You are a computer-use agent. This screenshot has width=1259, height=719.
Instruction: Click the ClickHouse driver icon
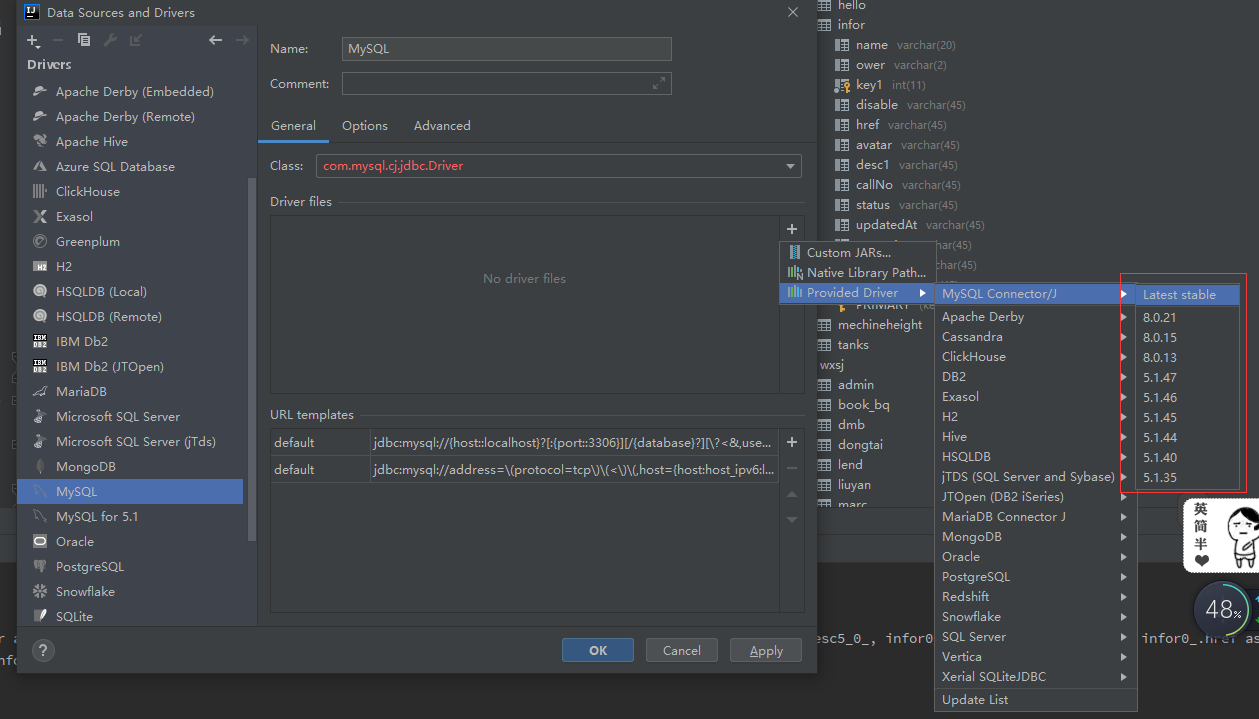(x=40, y=191)
